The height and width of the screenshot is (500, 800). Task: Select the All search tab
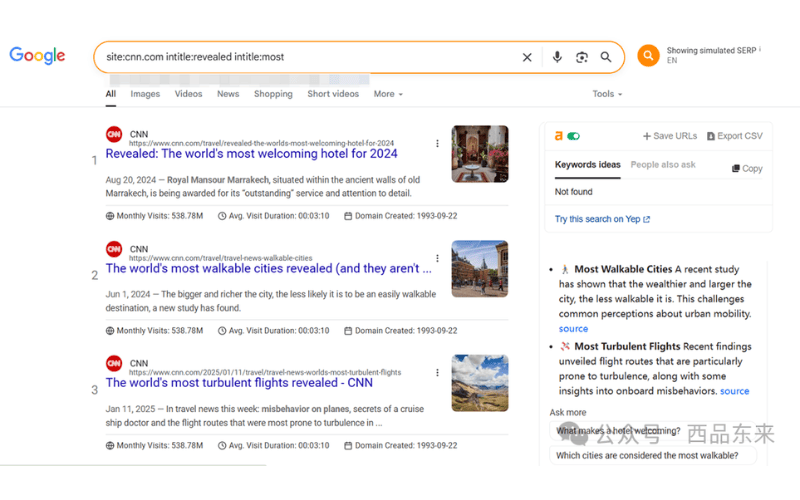point(111,94)
